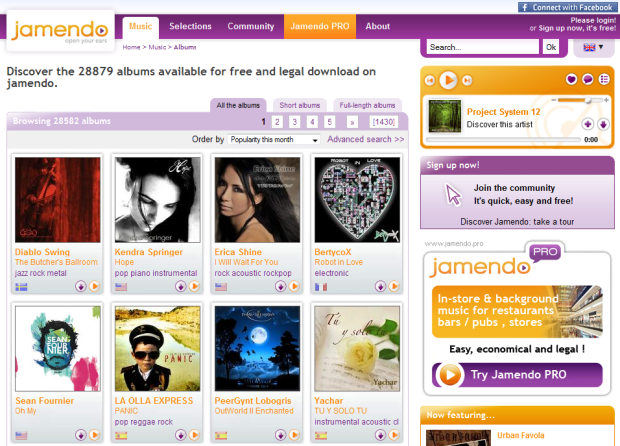The width and height of the screenshot is (620, 446).
Task: Expand the language flag selector
Action: [x=594, y=47]
